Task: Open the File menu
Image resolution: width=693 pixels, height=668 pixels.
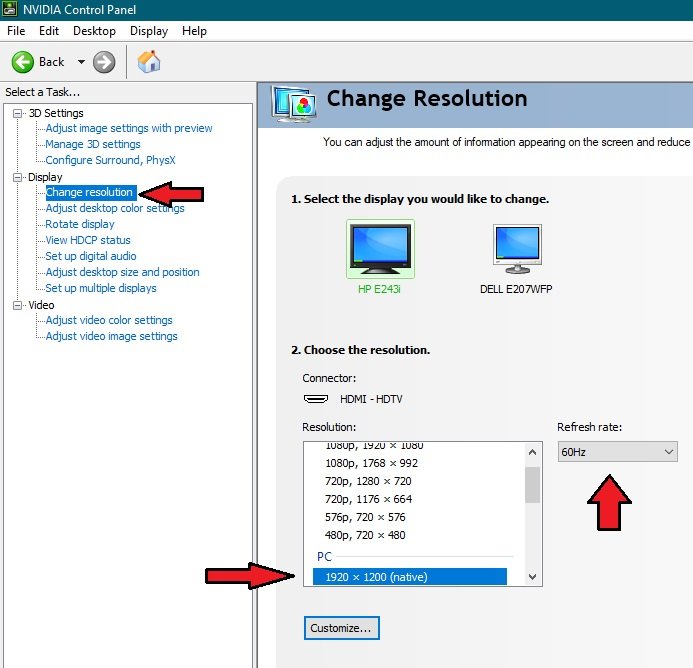Action: click(16, 31)
